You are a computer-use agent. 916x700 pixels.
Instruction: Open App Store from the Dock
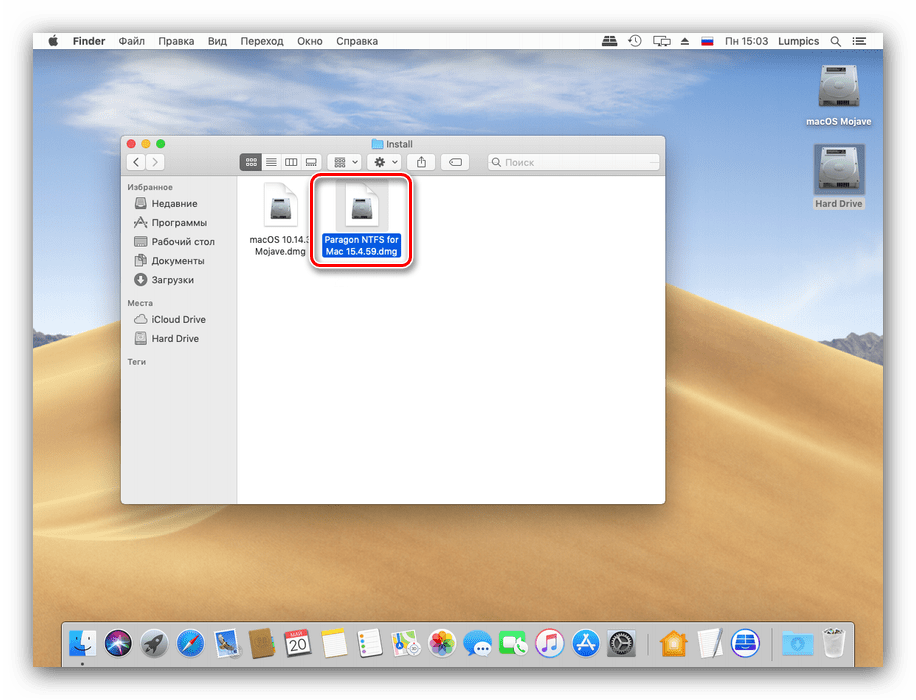(586, 644)
